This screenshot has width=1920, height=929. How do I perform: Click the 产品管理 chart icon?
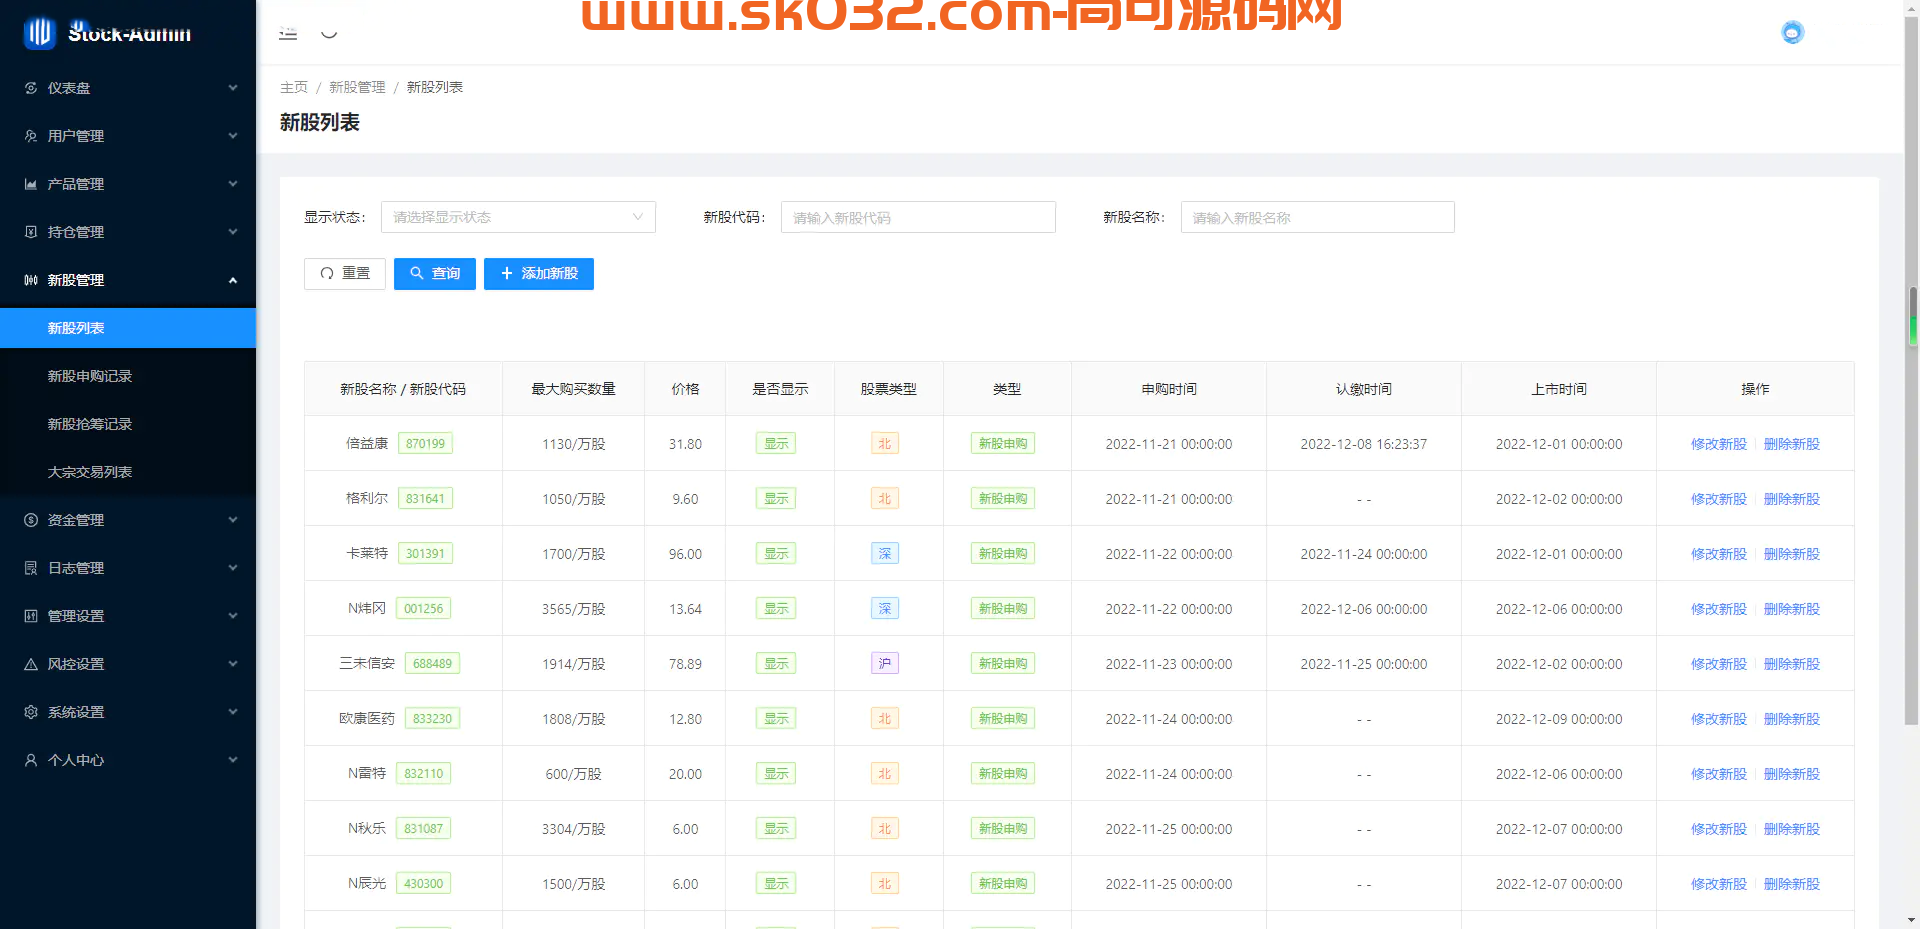point(31,184)
